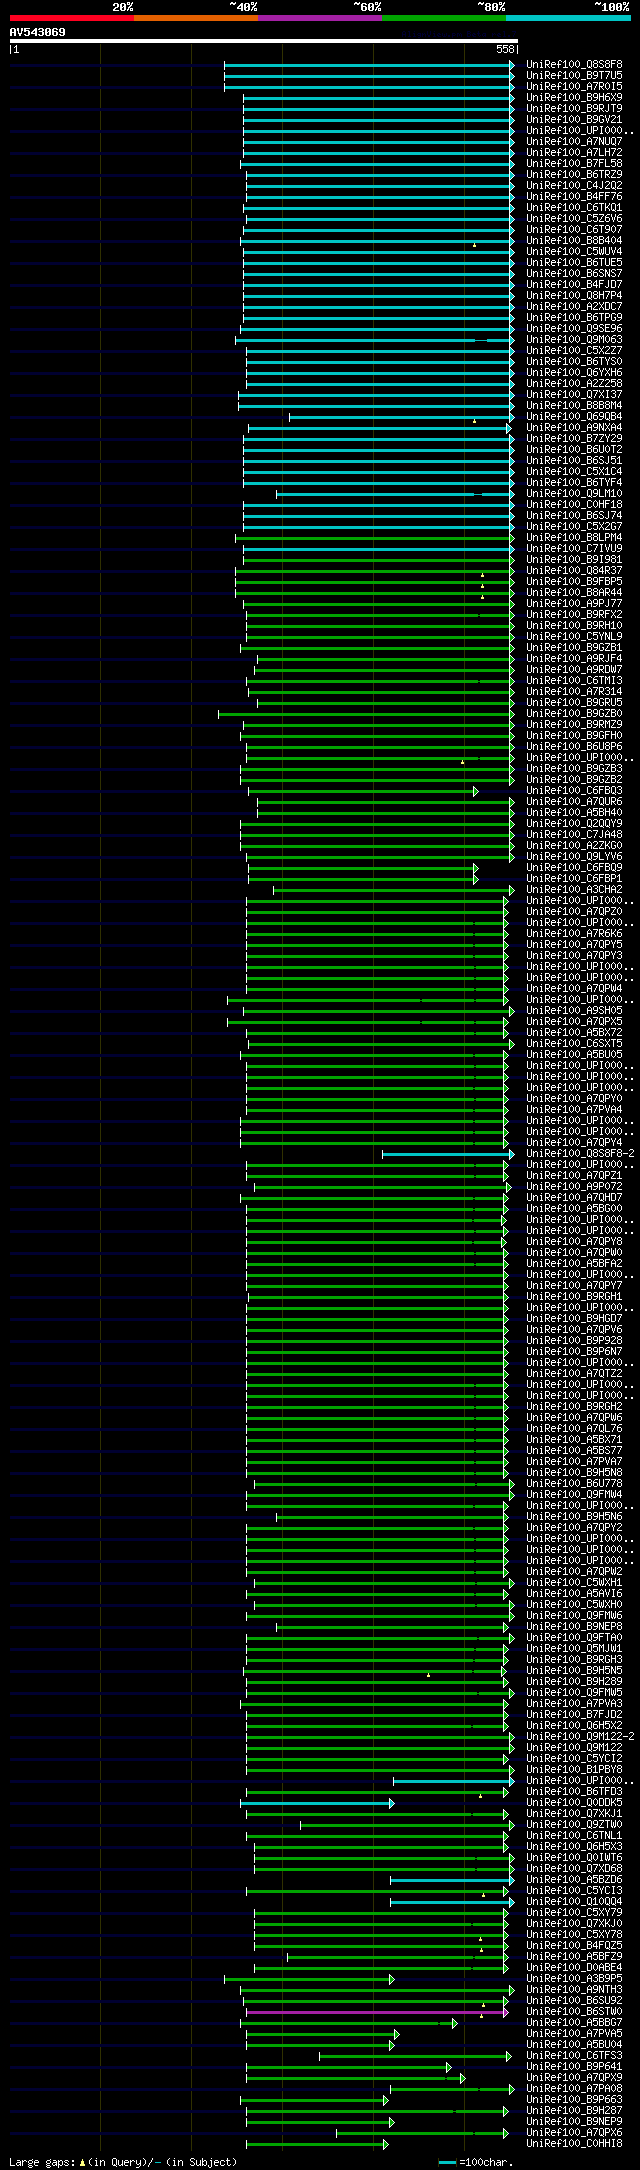
Task: Select hit label UniRef100_A7LH72
Action: (574, 152)
